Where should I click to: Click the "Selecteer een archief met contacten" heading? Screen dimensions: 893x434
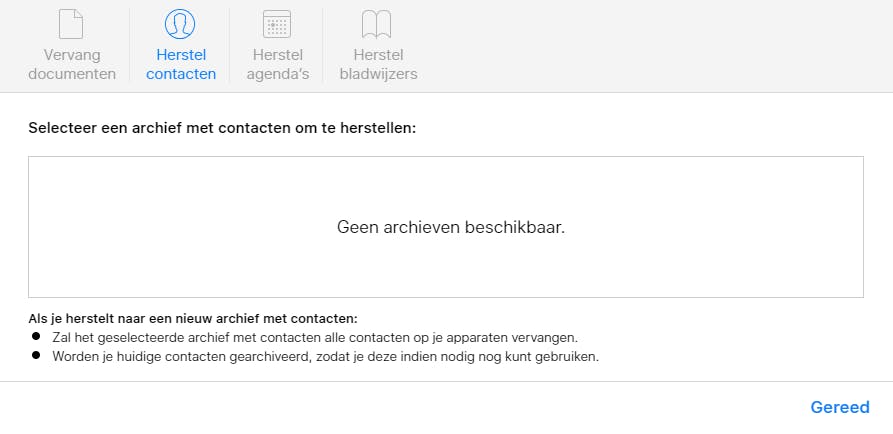(x=222, y=129)
